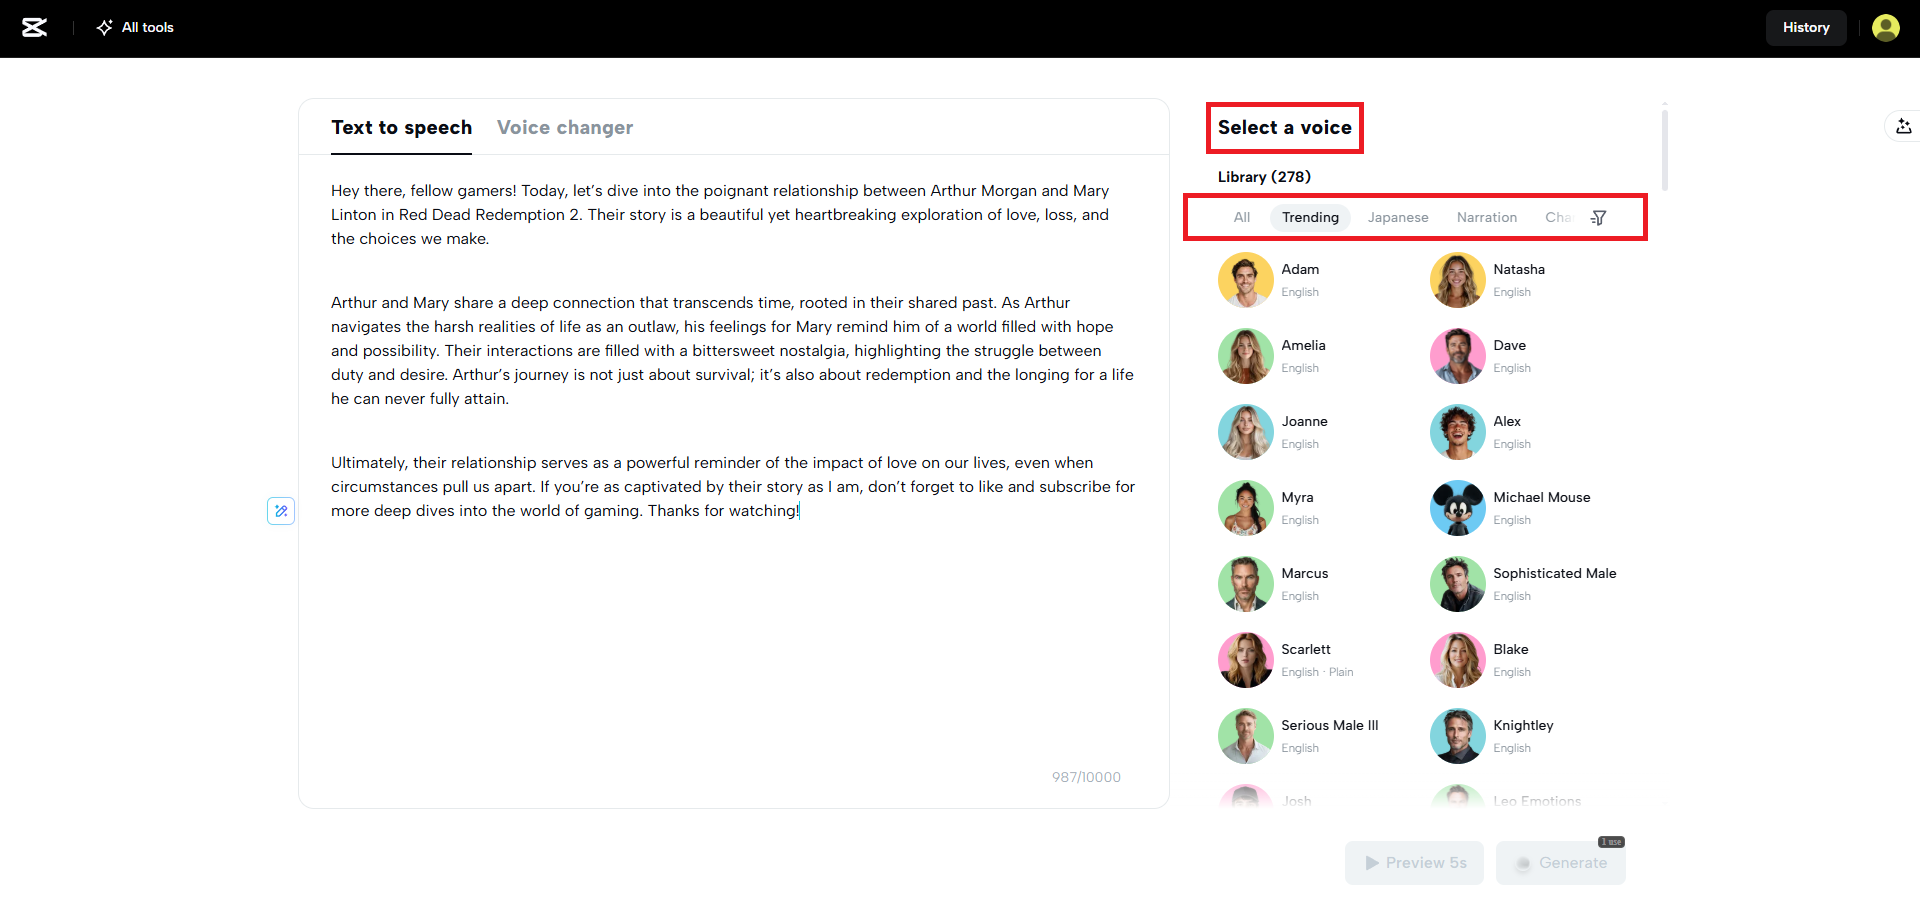Screen dimensions: 1920x913
Task: Pick the Michael Mouse voice
Action: (1540, 498)
